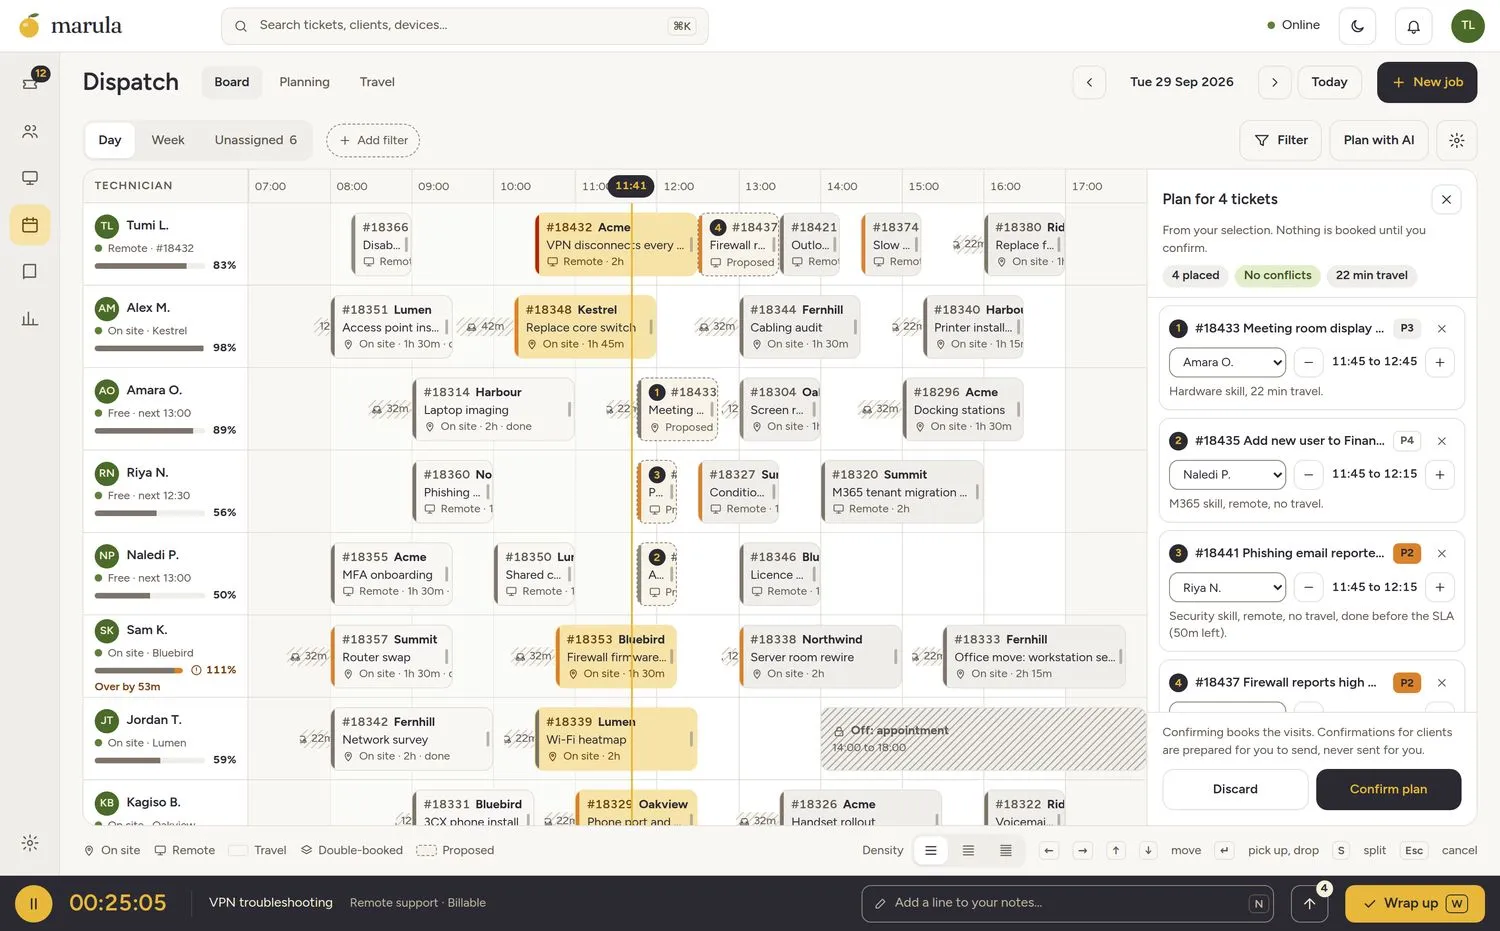Toggle dark mode with the moon icon
The width and height of the screenshot is (1500, 931).
1357,26
